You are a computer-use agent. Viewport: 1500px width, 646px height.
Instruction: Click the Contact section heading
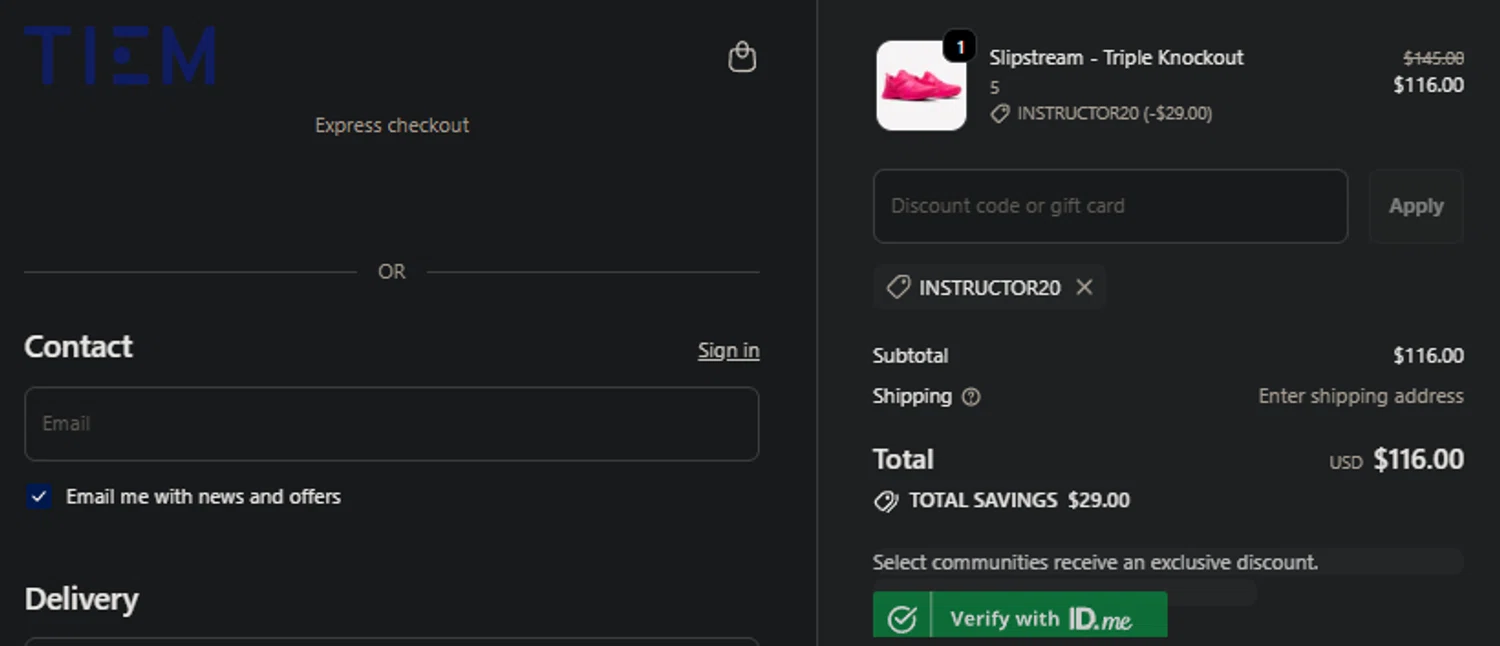click(x=78, y=346)
